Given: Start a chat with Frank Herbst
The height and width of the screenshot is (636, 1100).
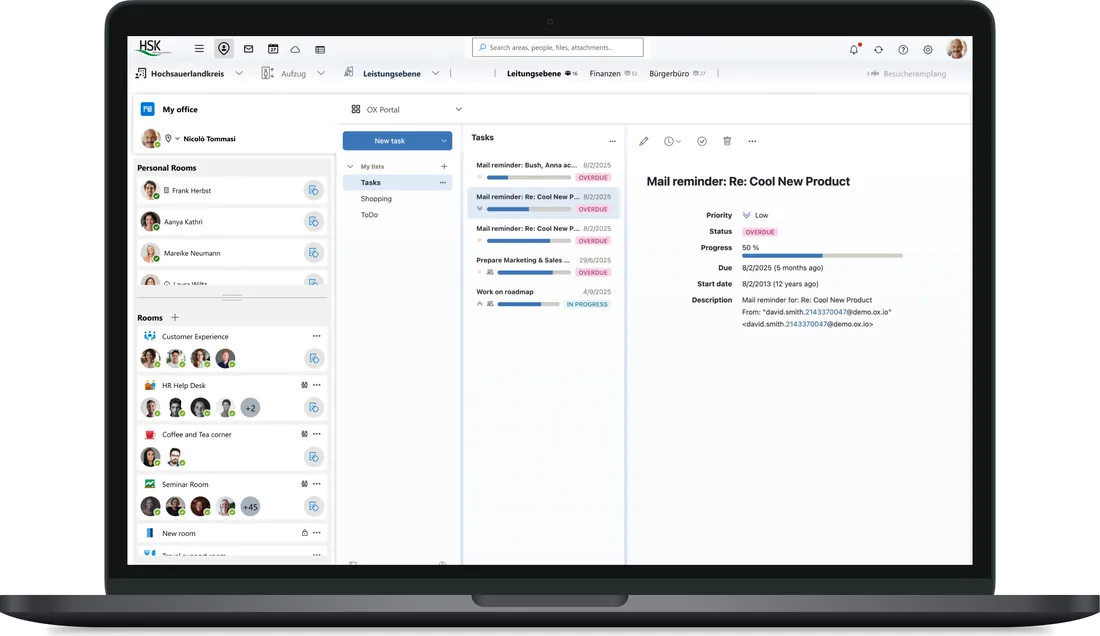Looking at the screenshot, I should coord(314,190).
